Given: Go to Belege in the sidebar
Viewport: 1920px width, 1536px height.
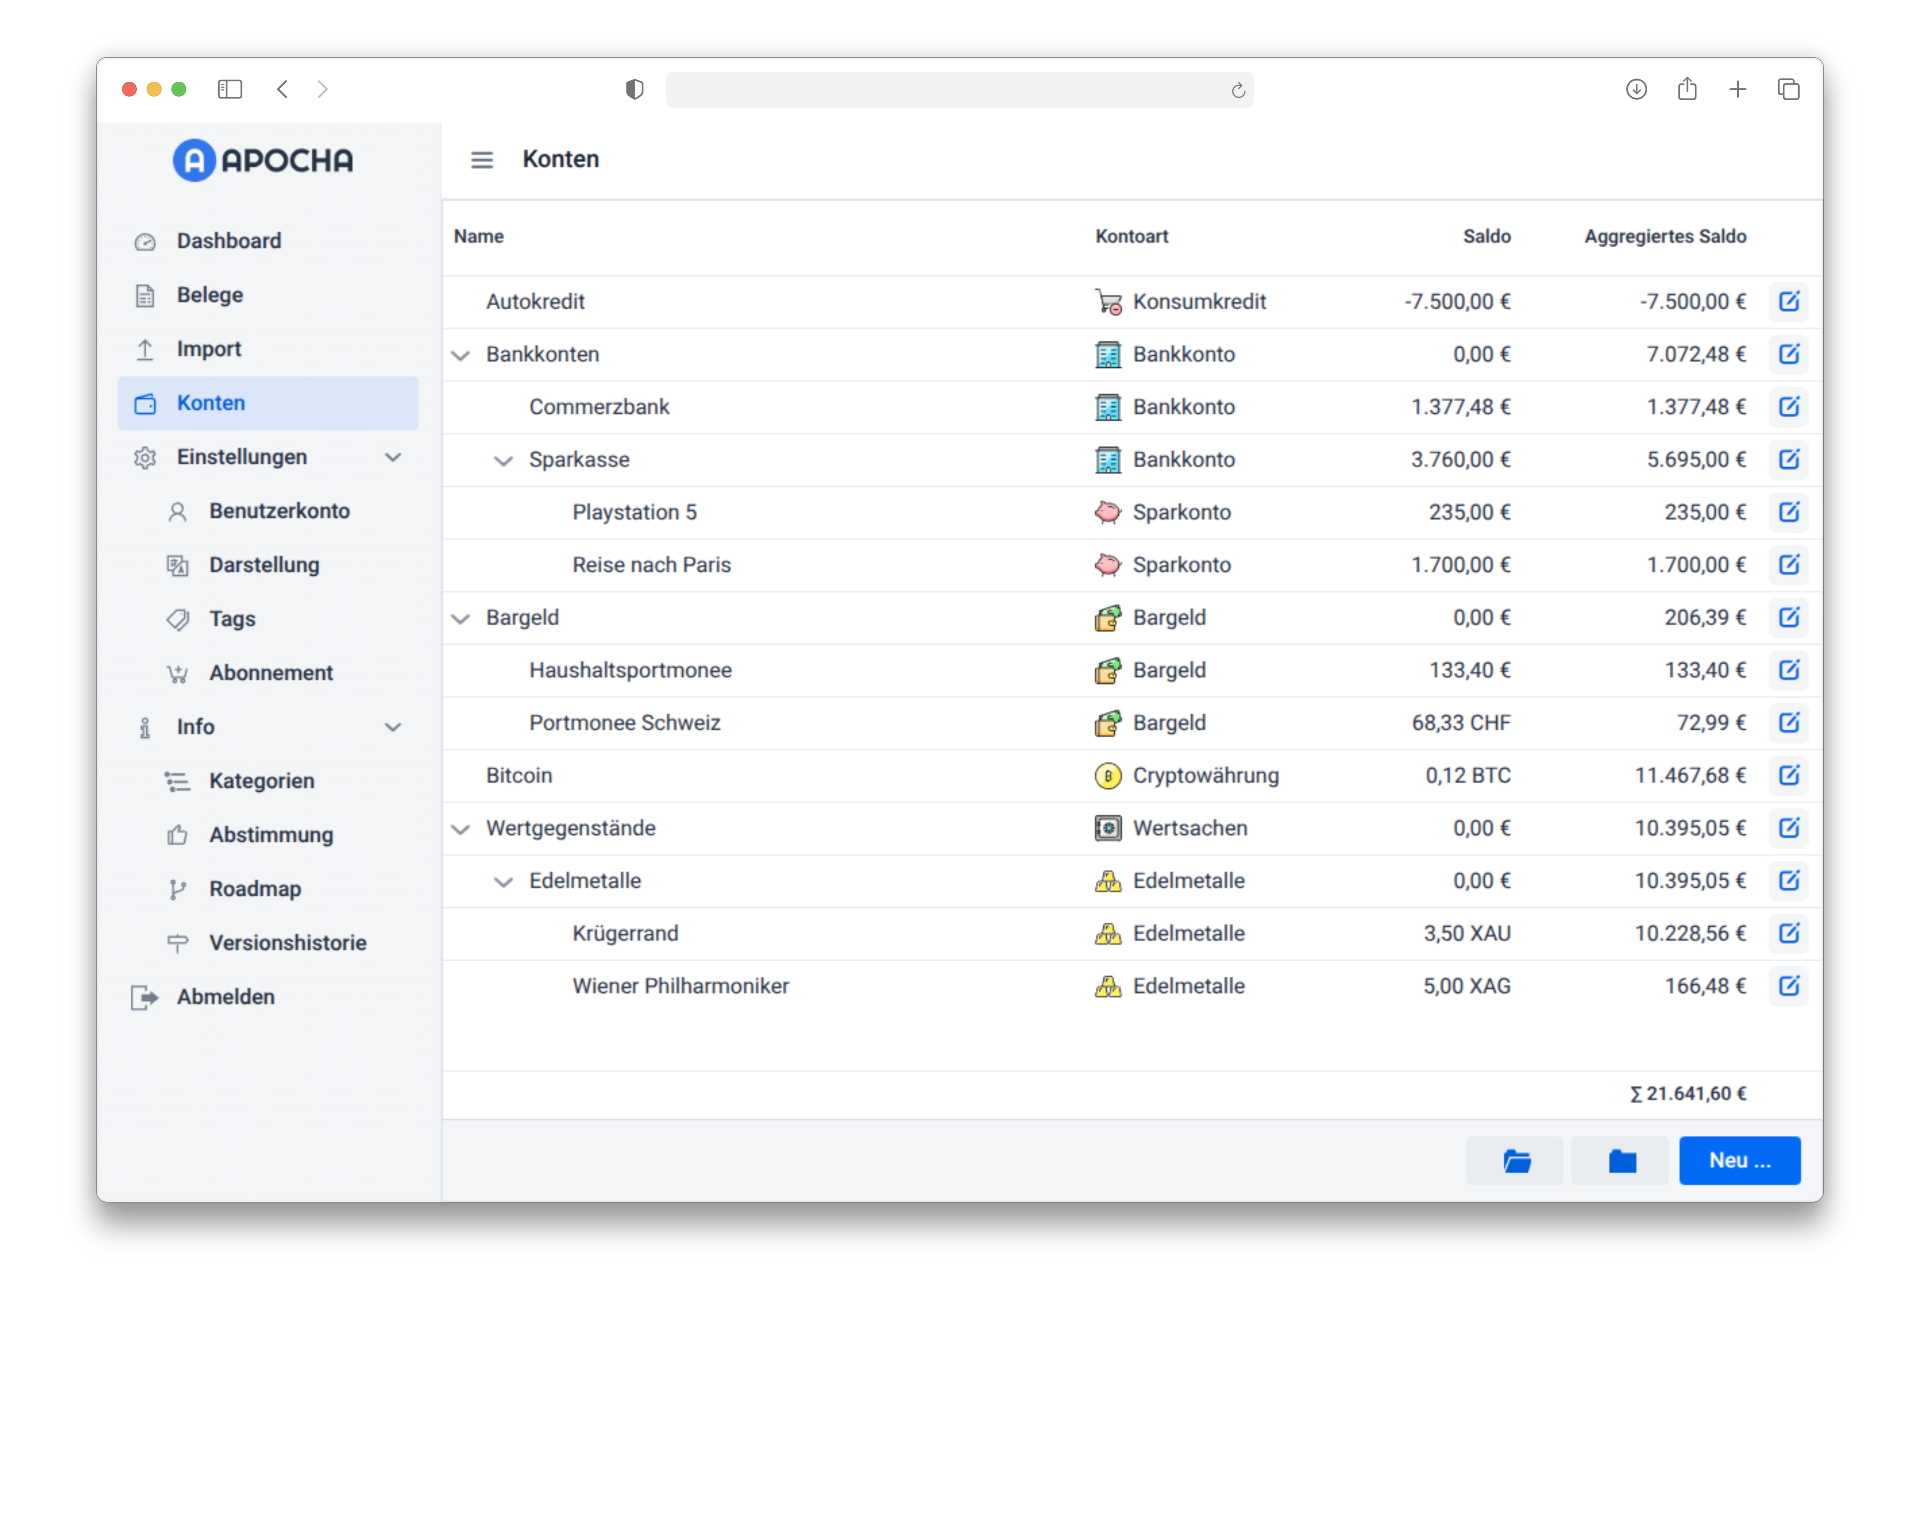Looking at the screenshot, I should 268,295.
